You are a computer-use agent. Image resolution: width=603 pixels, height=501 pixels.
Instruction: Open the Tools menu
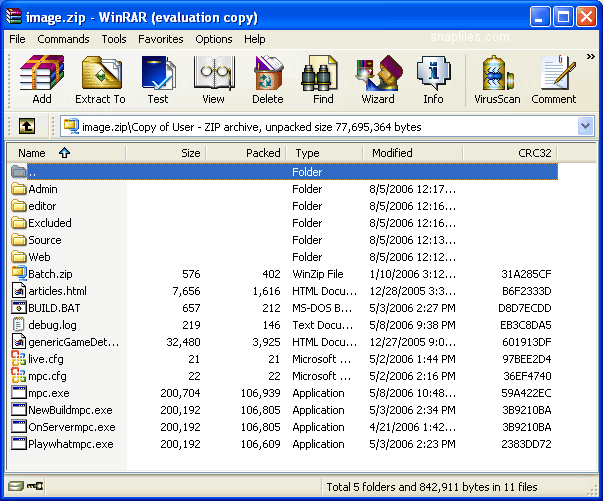click(x=114, y=39)
